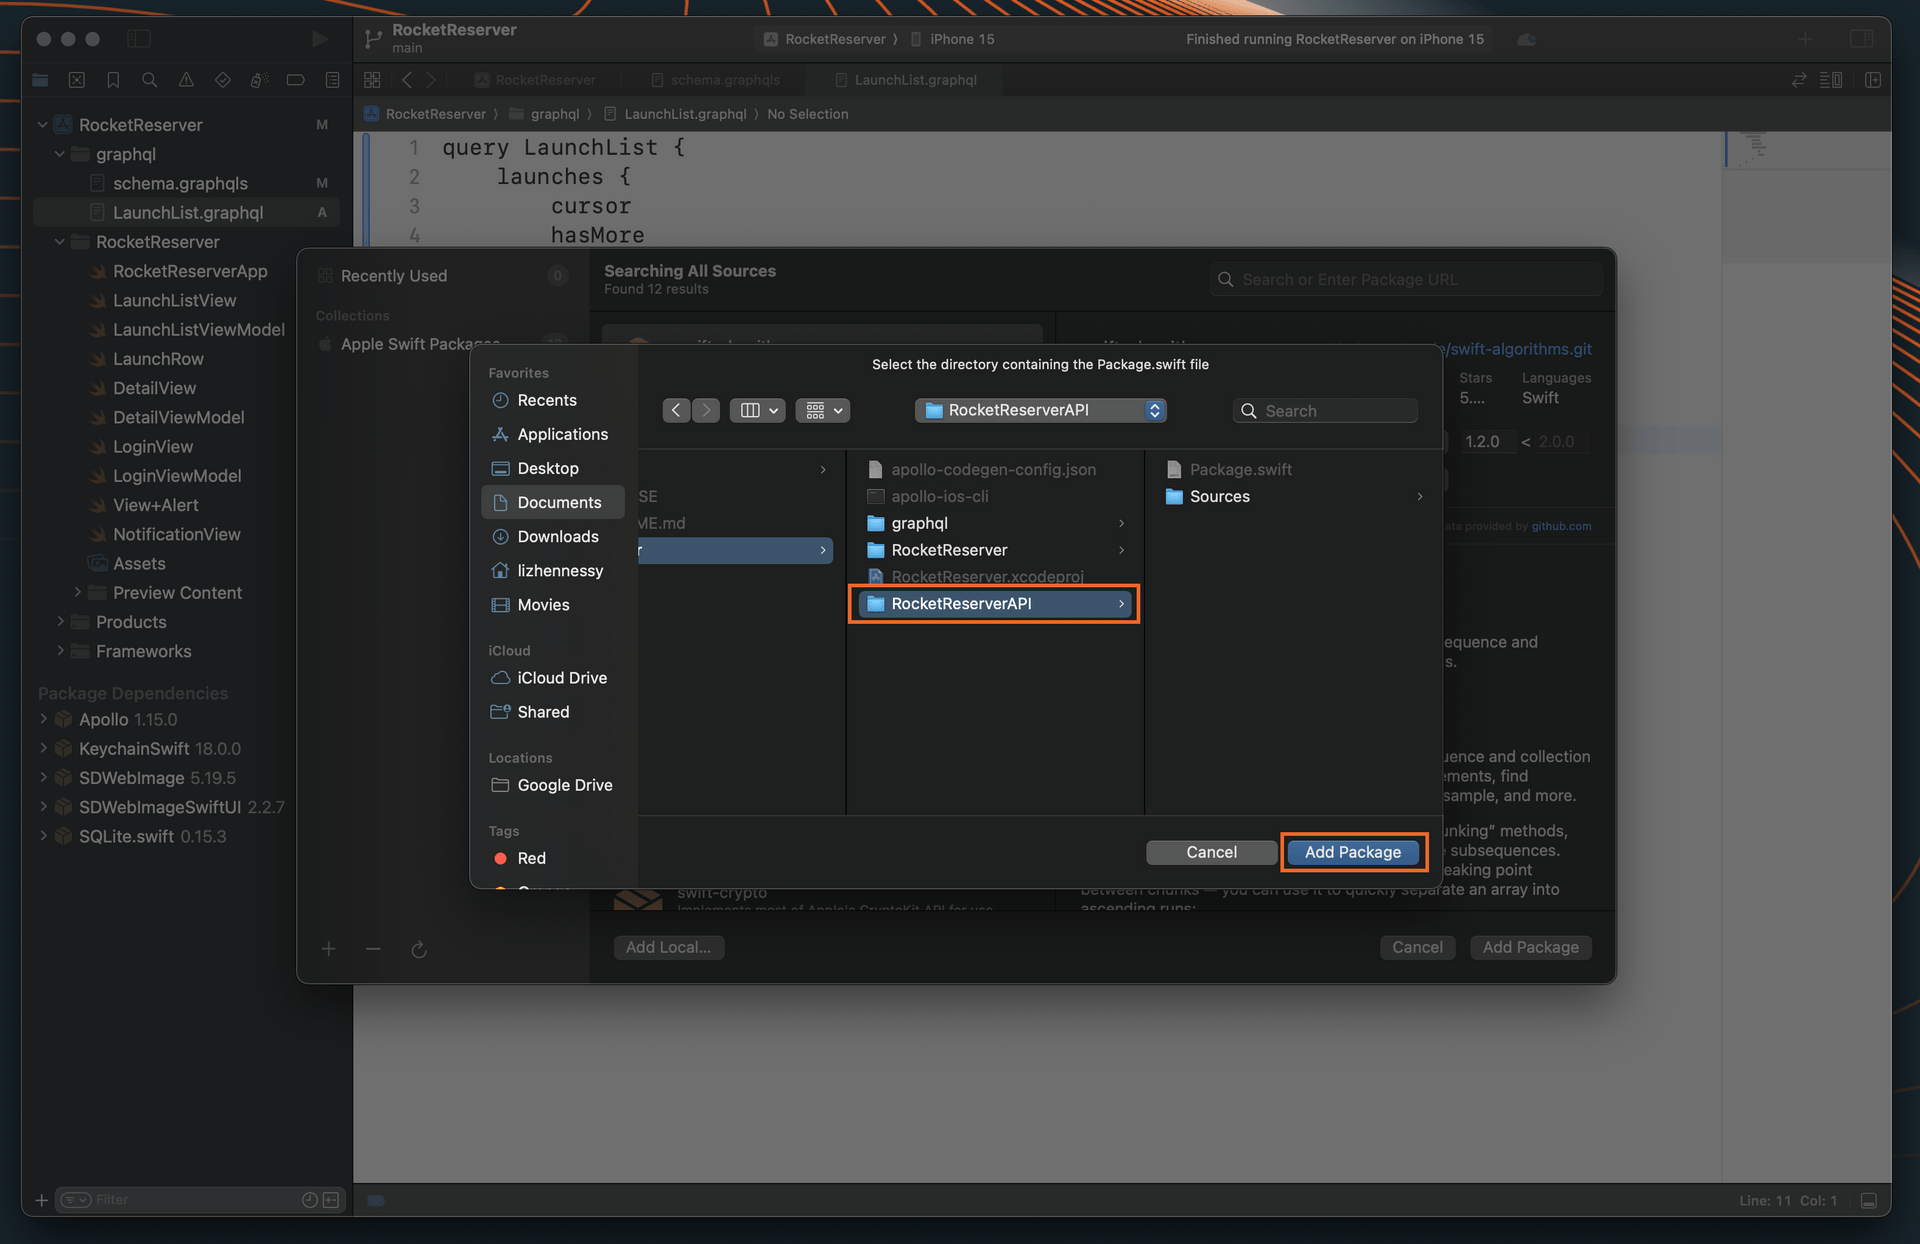Image resolution: width=1920 pixels, height=1244 pixels.
Task: Open the issue navigator warning icon
Action: click(186, 80)
